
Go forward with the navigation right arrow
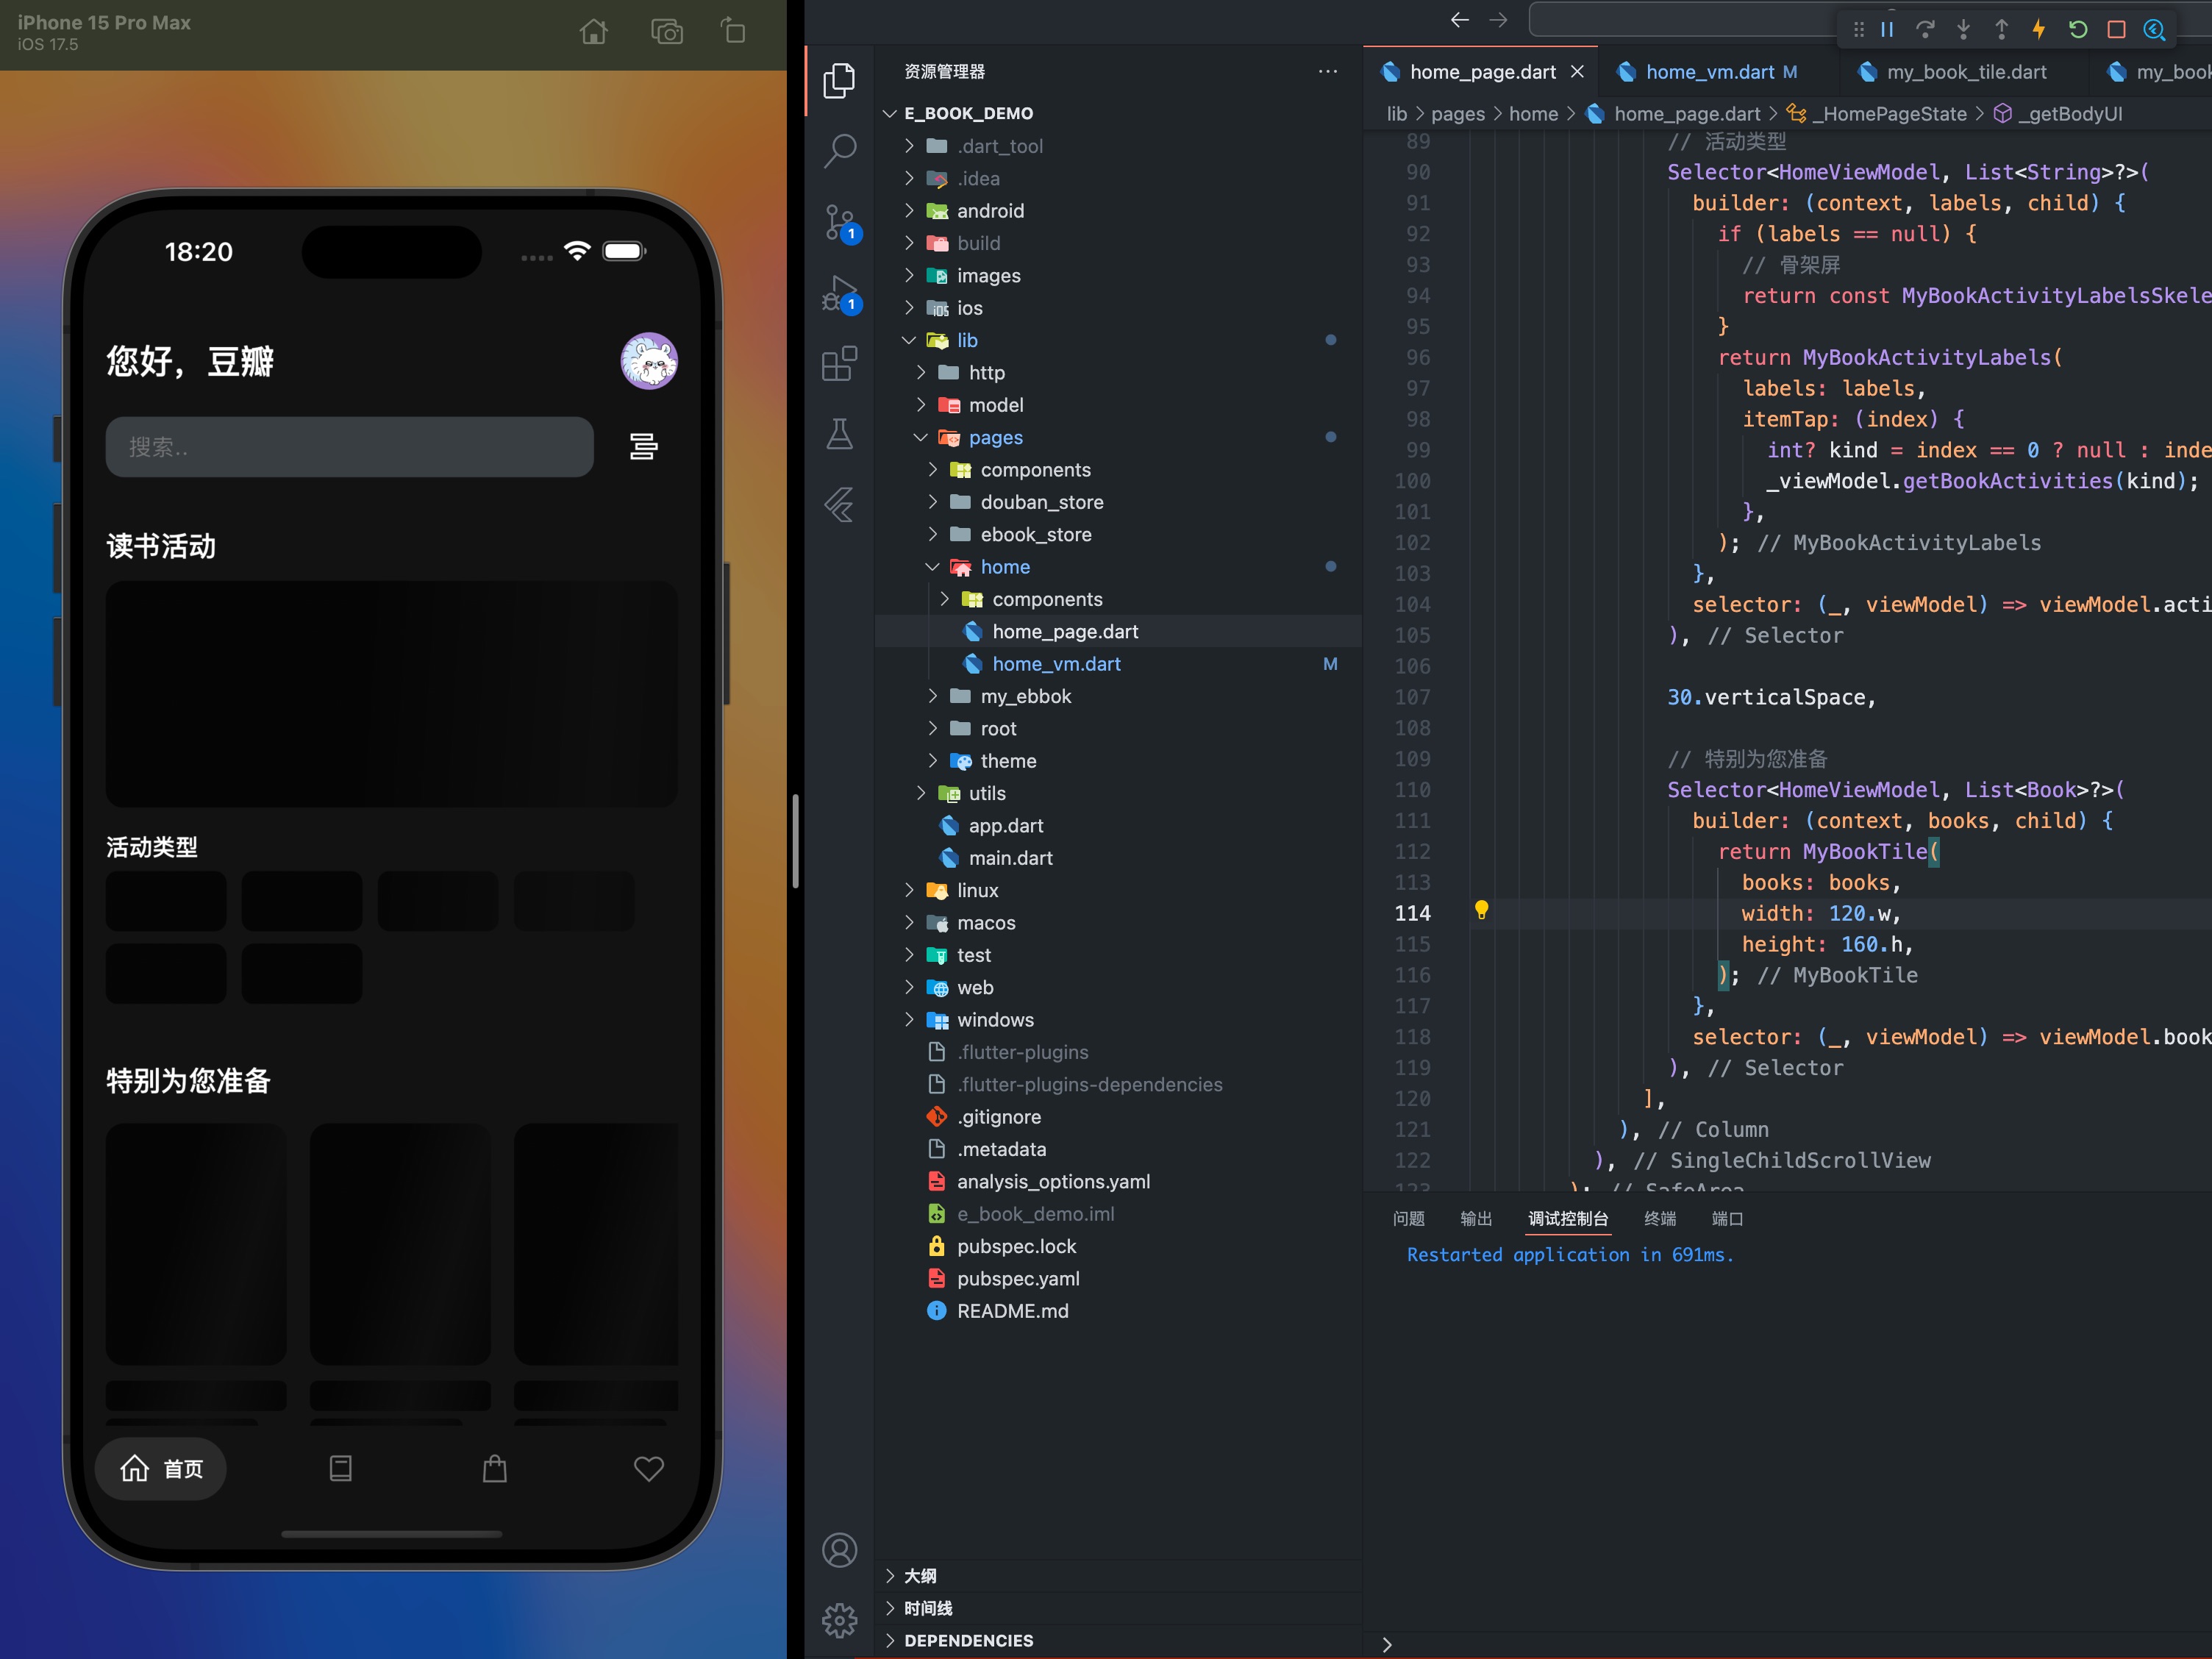pos(1498,20)
